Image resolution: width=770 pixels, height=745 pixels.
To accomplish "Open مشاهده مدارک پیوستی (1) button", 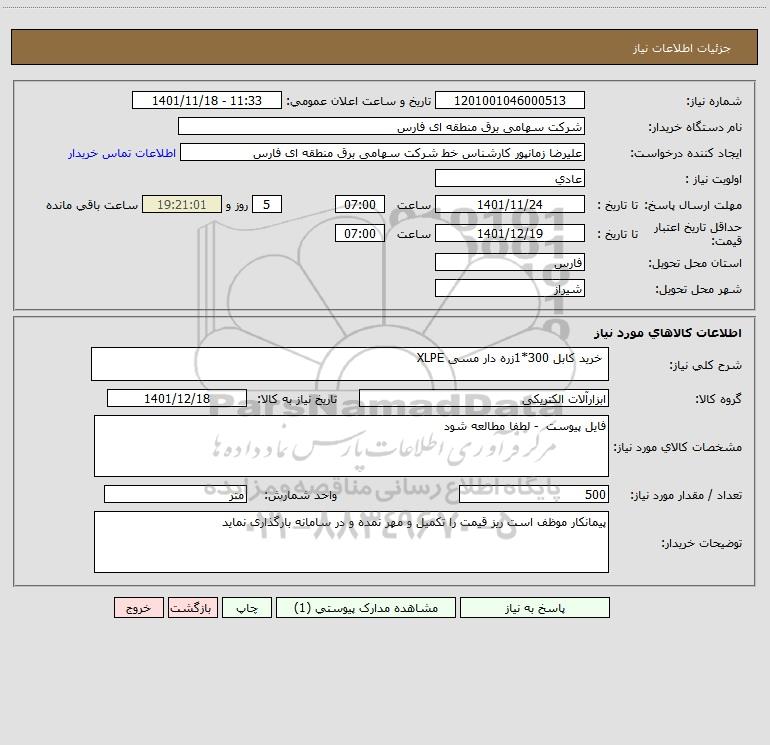I will [366, 607].
